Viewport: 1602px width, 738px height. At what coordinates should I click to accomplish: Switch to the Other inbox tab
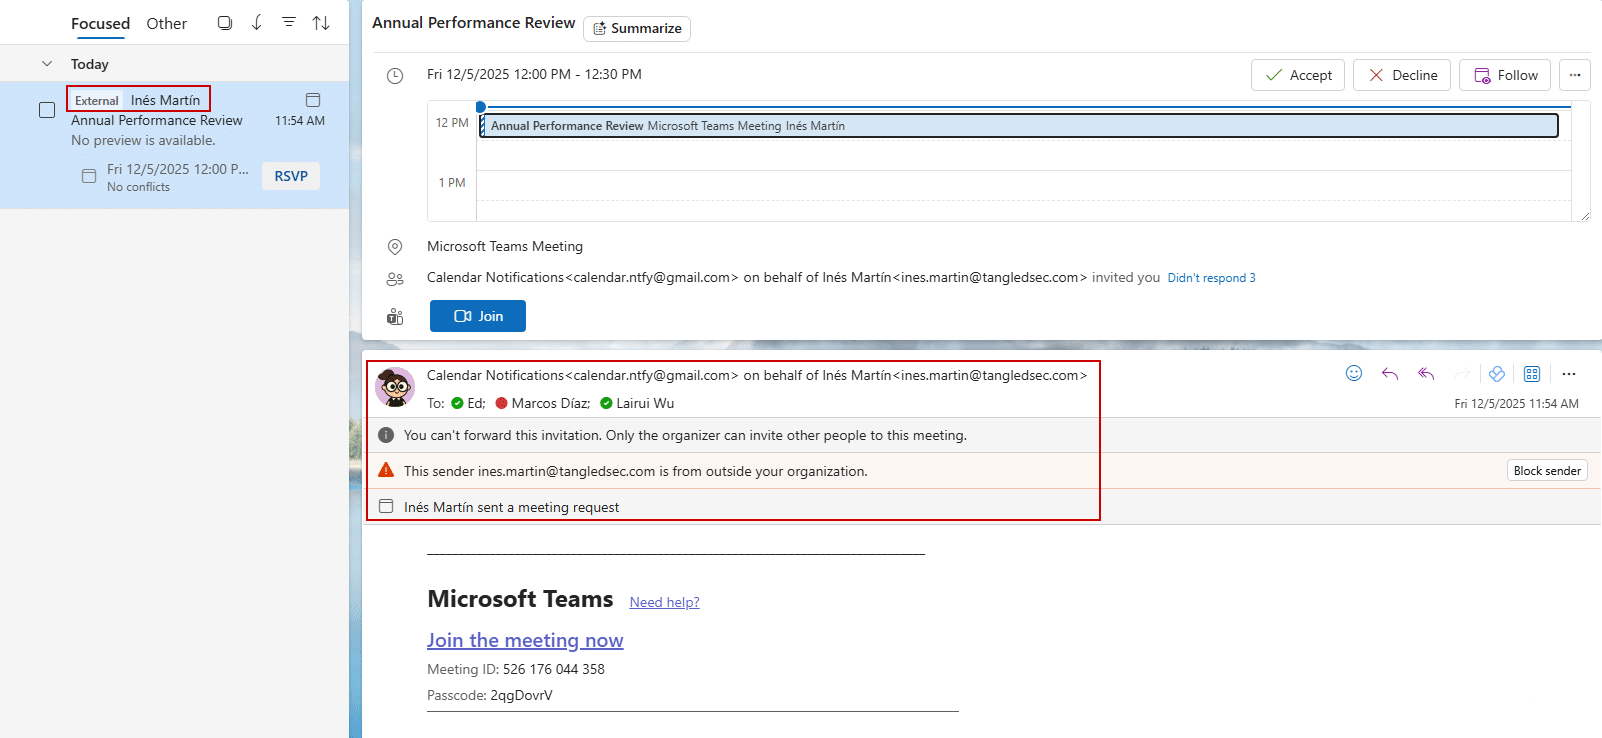(x=166, y=24)
